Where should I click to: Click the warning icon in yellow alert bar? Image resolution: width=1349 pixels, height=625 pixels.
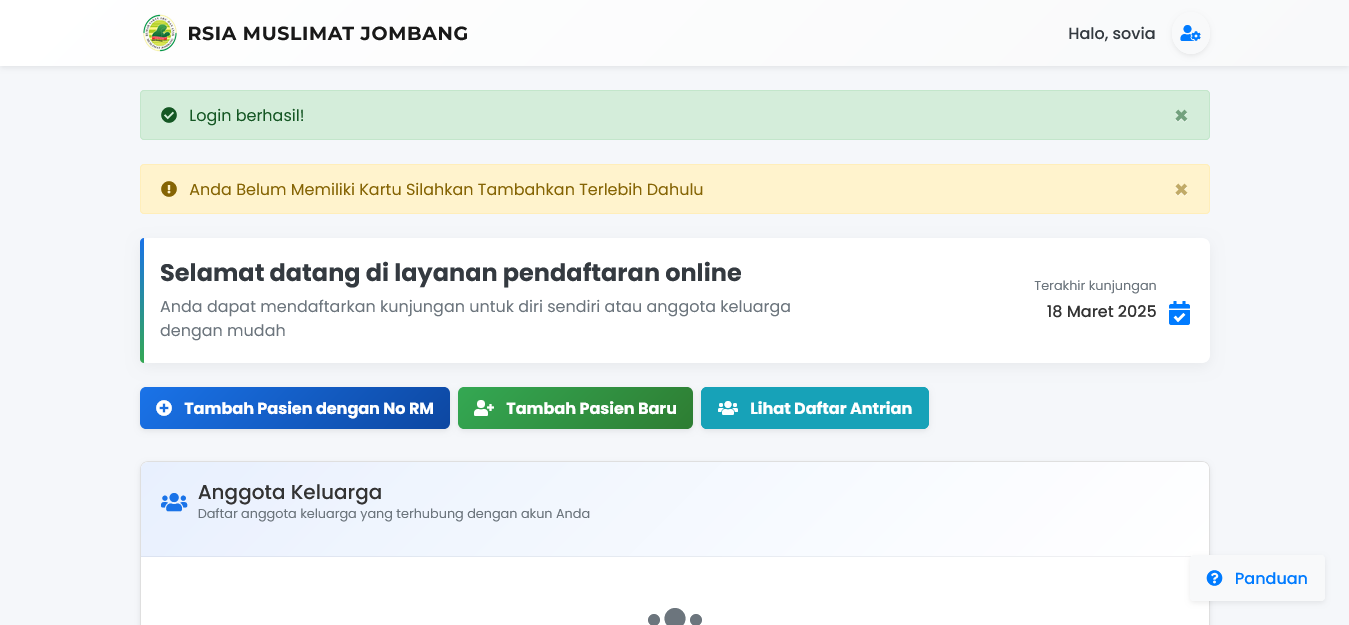click(x=168, y=189)
